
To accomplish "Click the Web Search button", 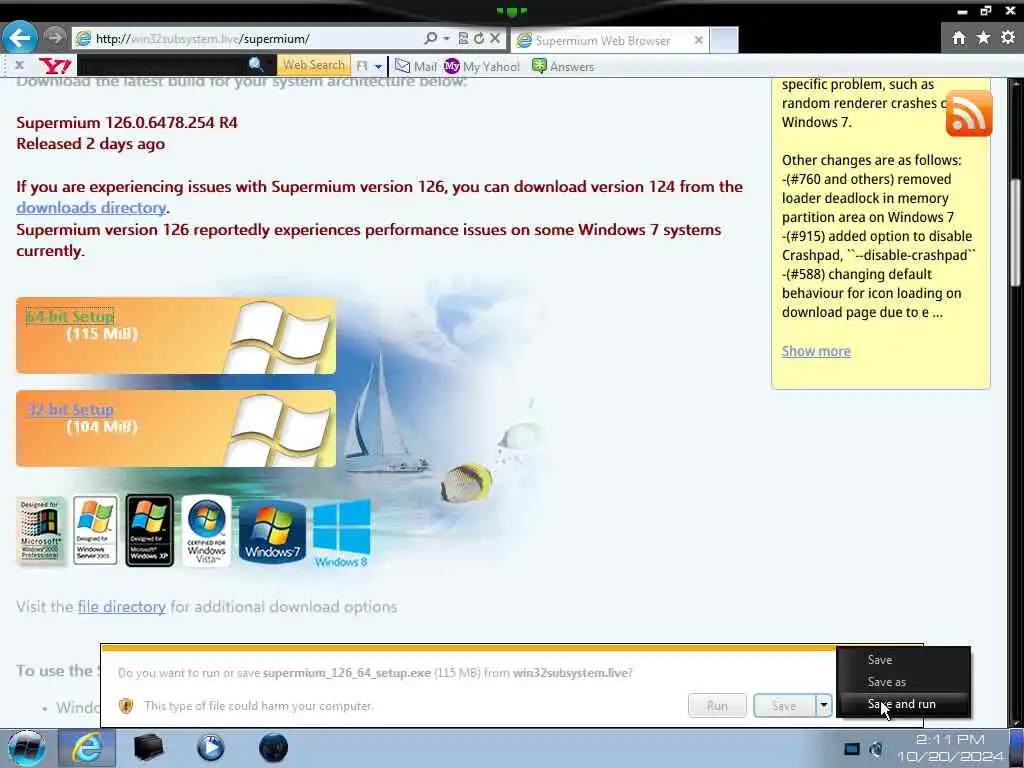I will point(313,65).
